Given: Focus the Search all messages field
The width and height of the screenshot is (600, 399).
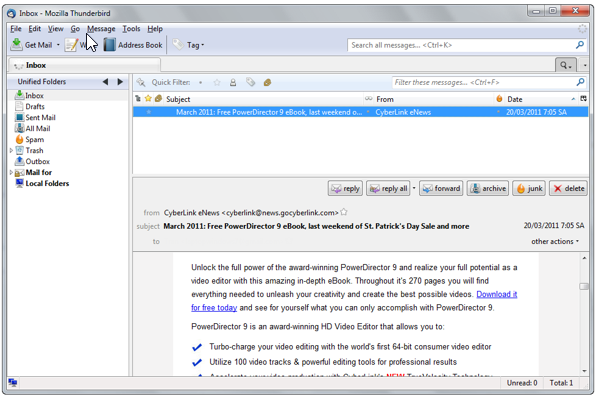Looking at the screenshot, I should [462, 45].
